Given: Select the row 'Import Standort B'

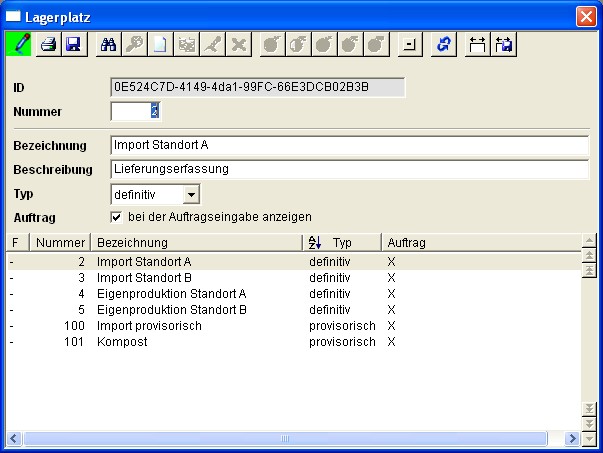Looking at the screenshot, I should (294, 278).
